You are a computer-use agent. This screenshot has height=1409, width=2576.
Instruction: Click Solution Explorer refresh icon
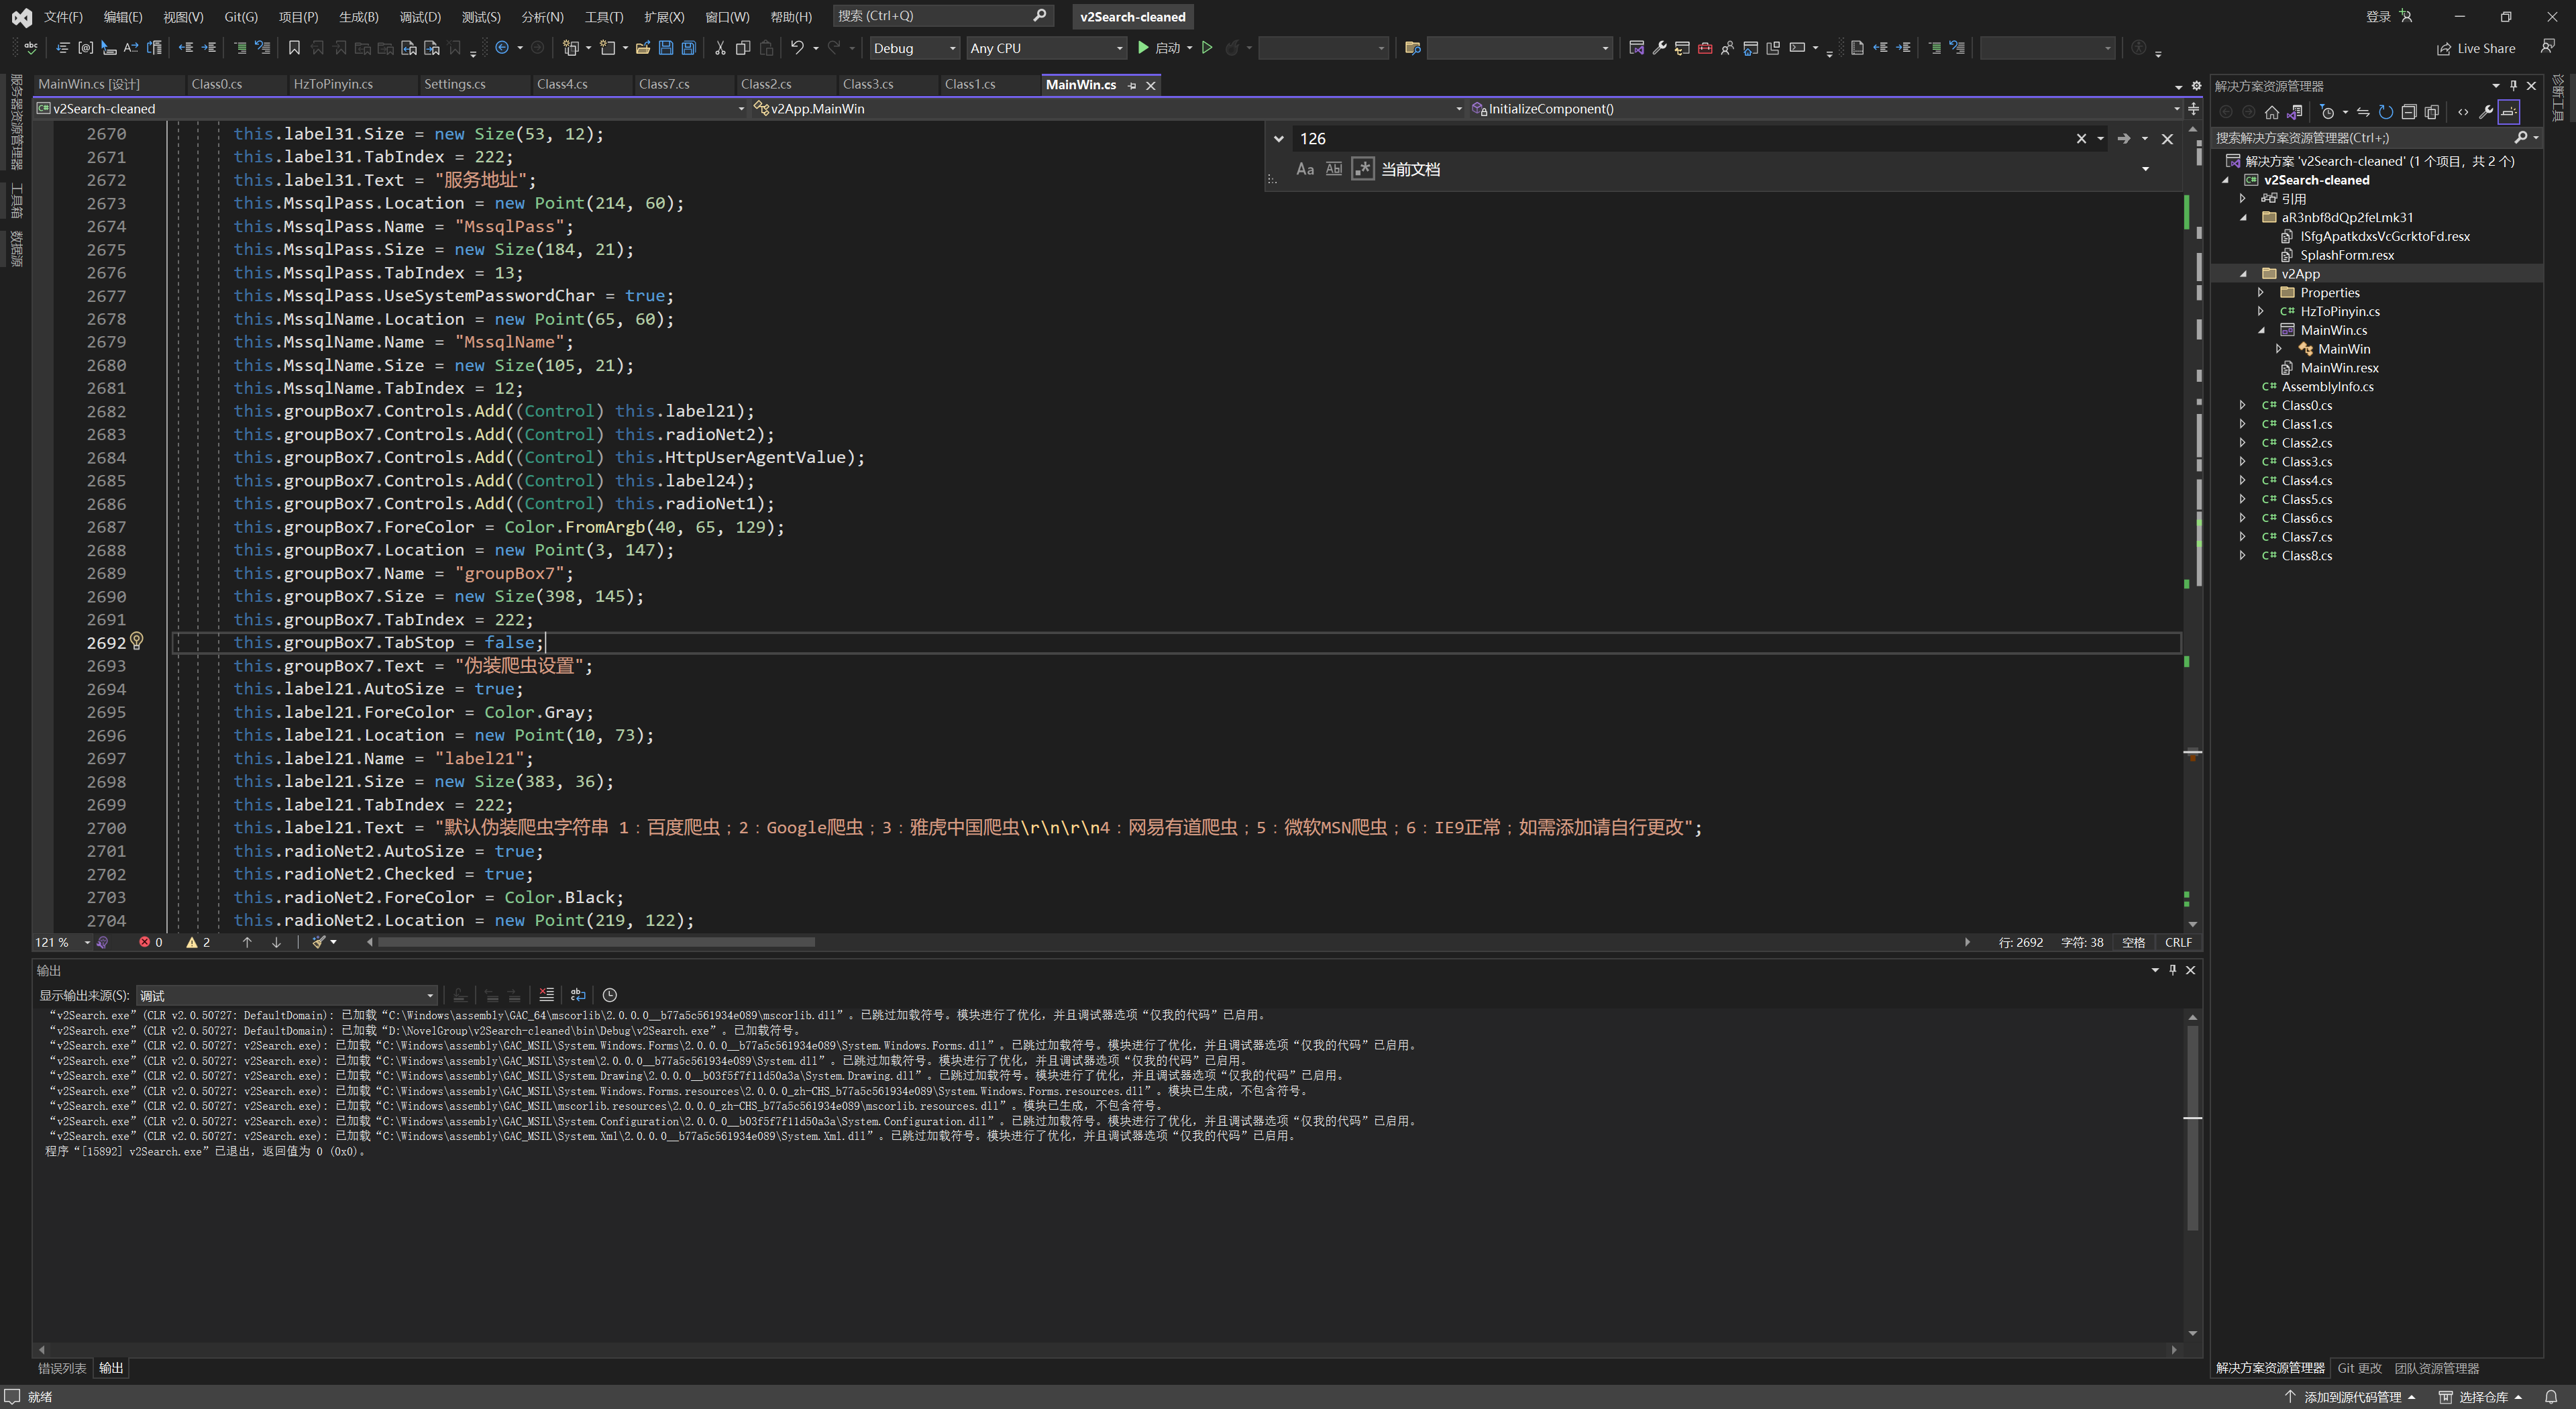click(x=2386, y=112)
